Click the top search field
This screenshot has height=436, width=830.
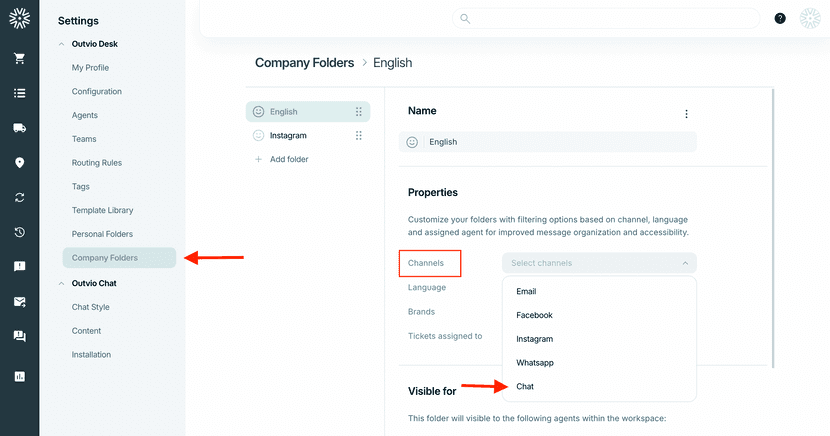point(606,19)
